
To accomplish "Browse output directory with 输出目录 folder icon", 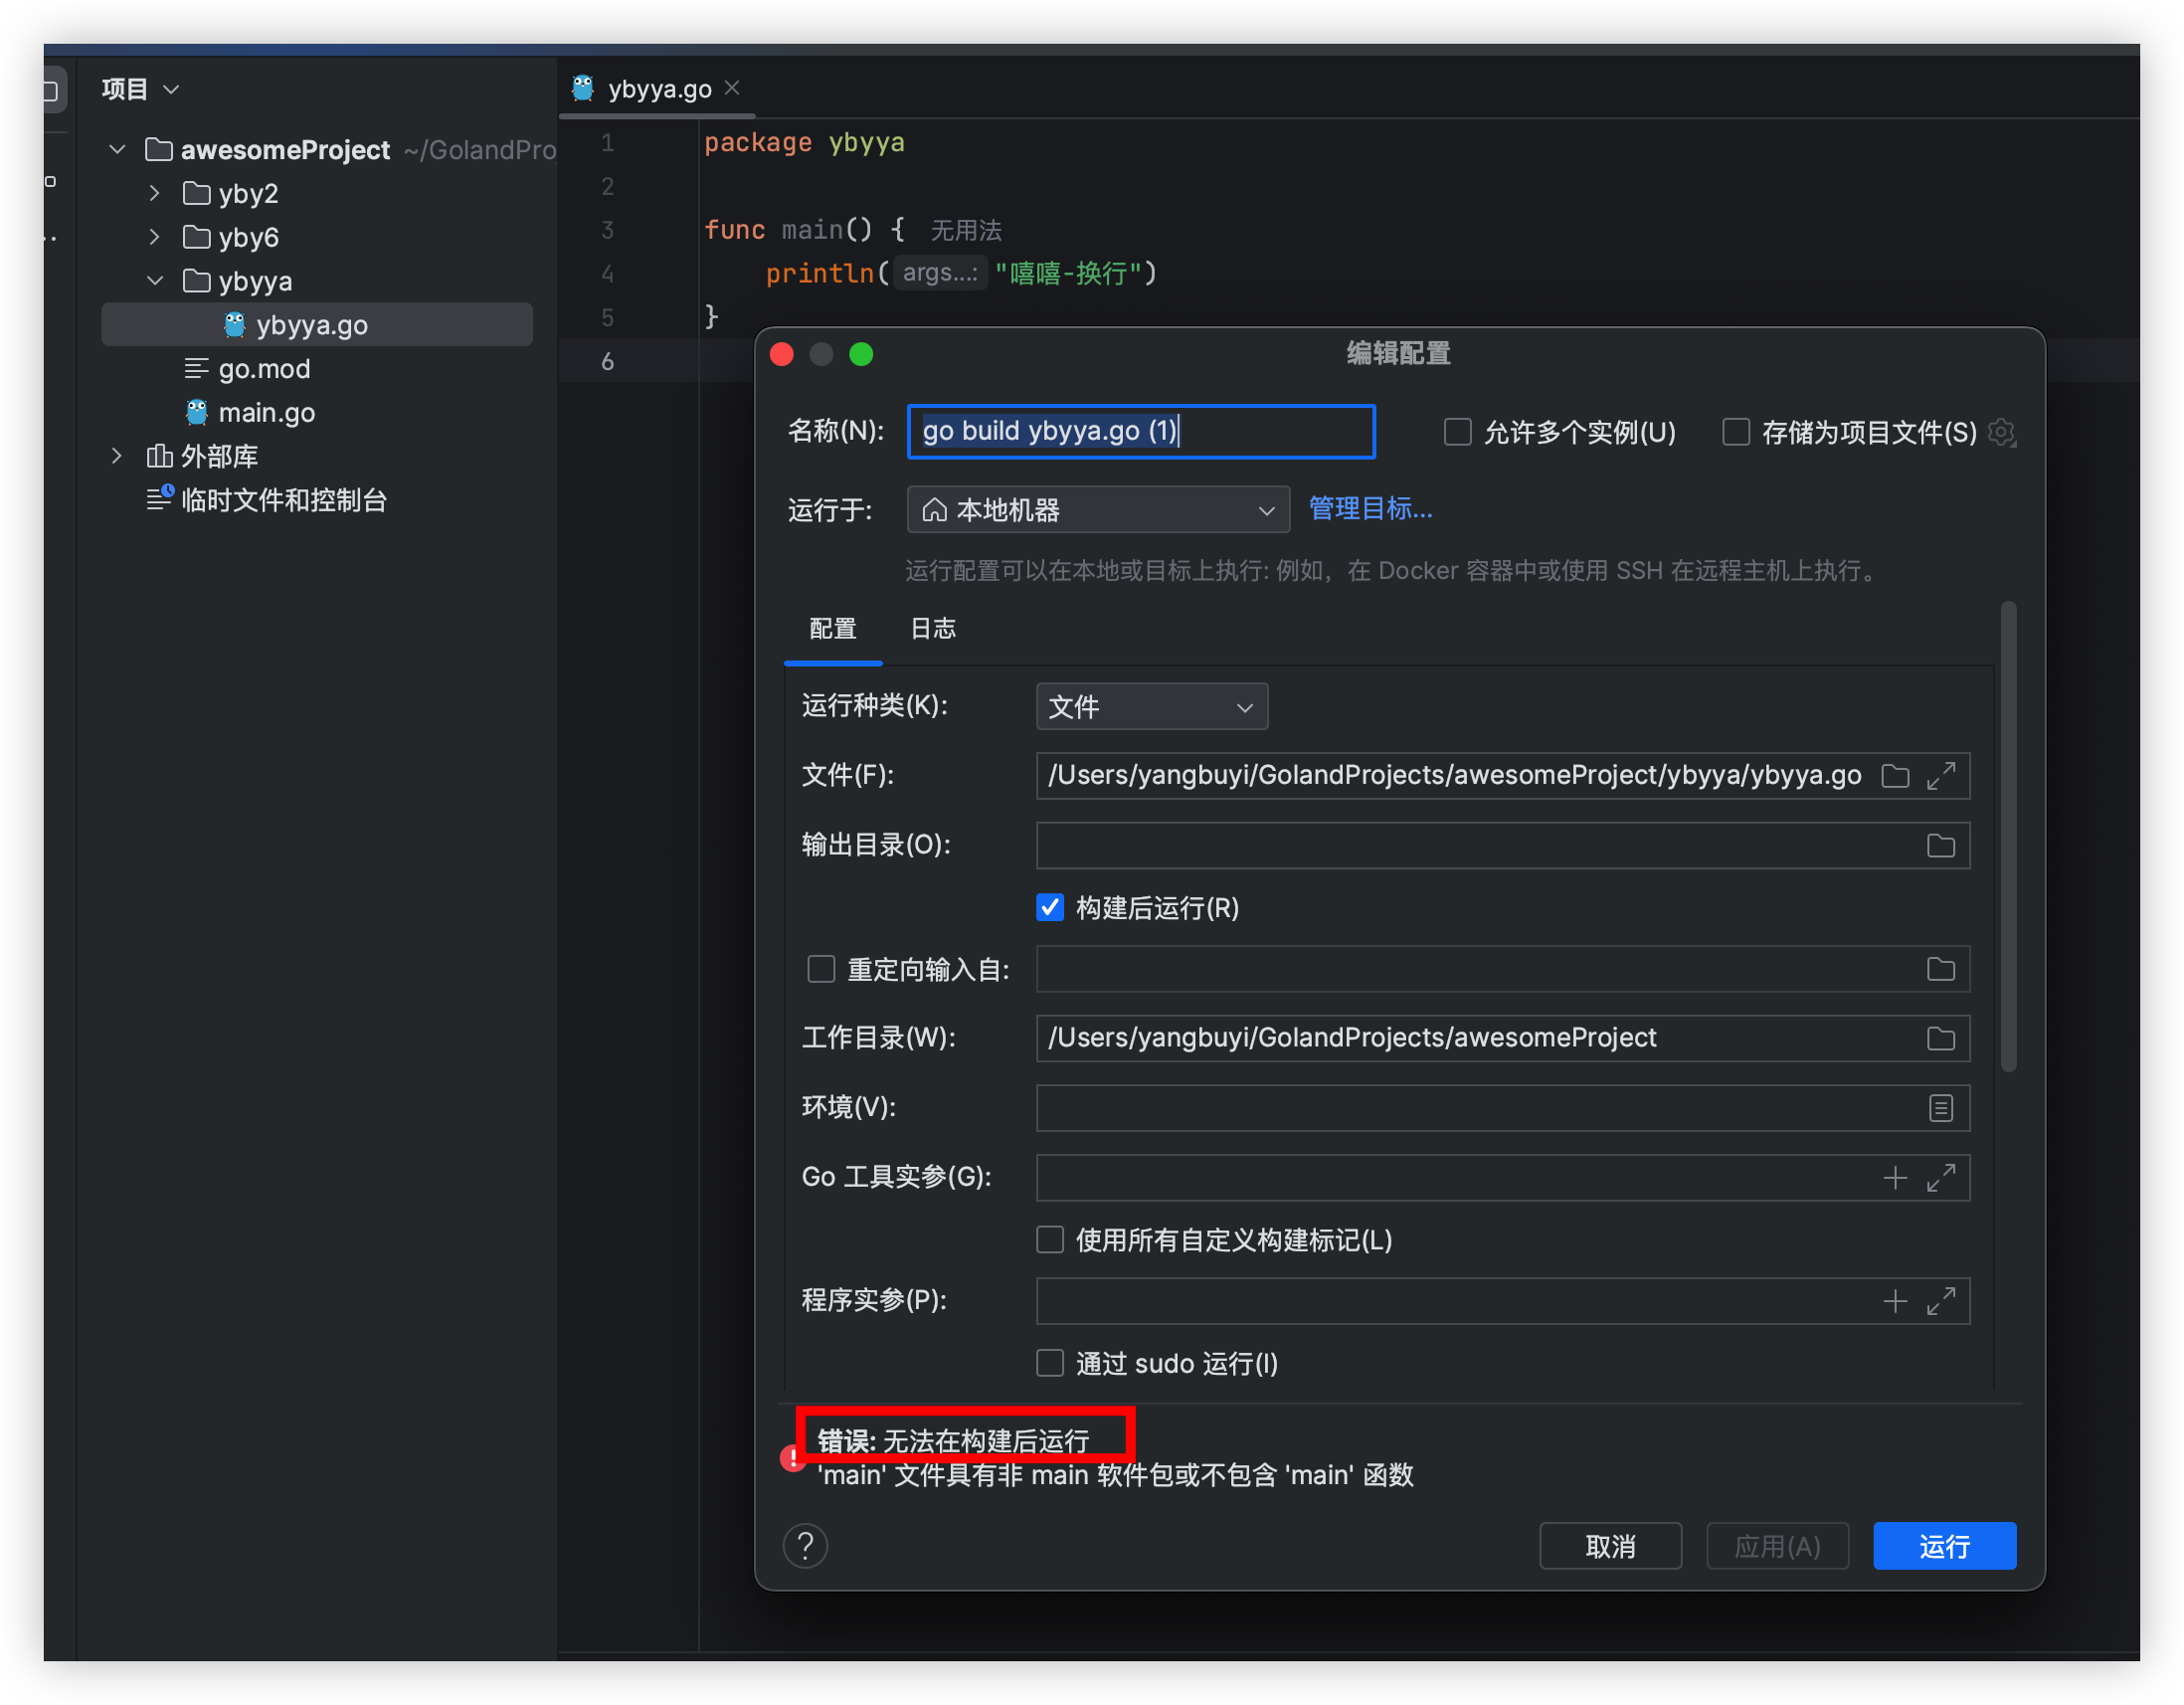I will 1941,846.
